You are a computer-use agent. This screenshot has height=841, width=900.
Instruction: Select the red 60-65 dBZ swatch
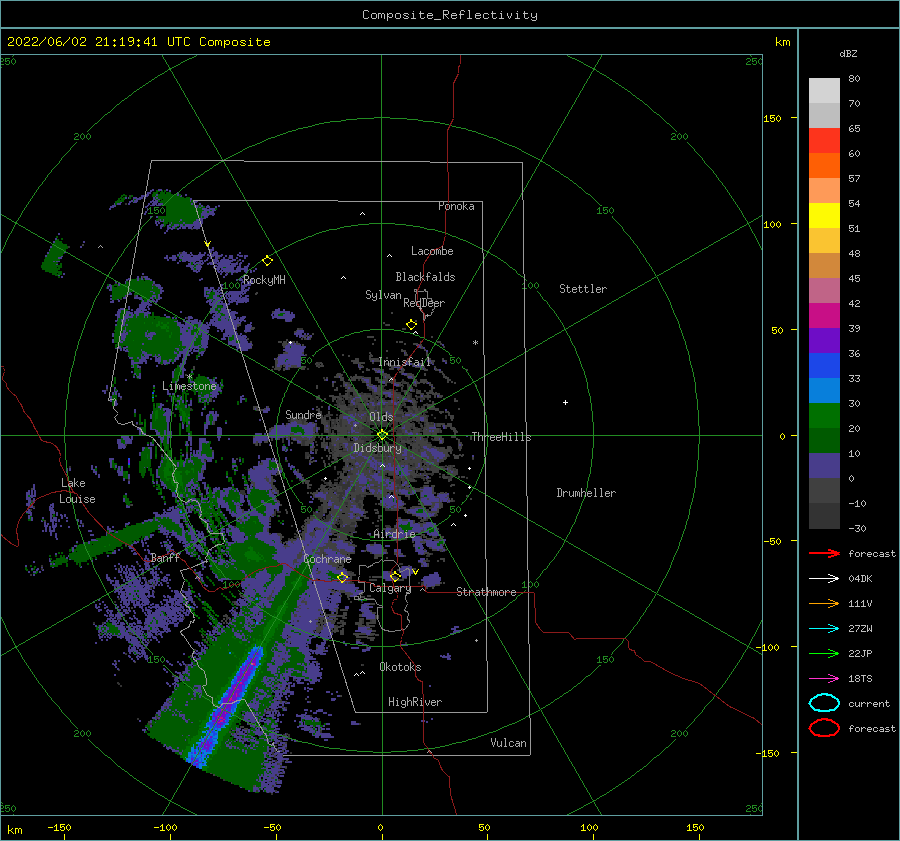point(824,141)
